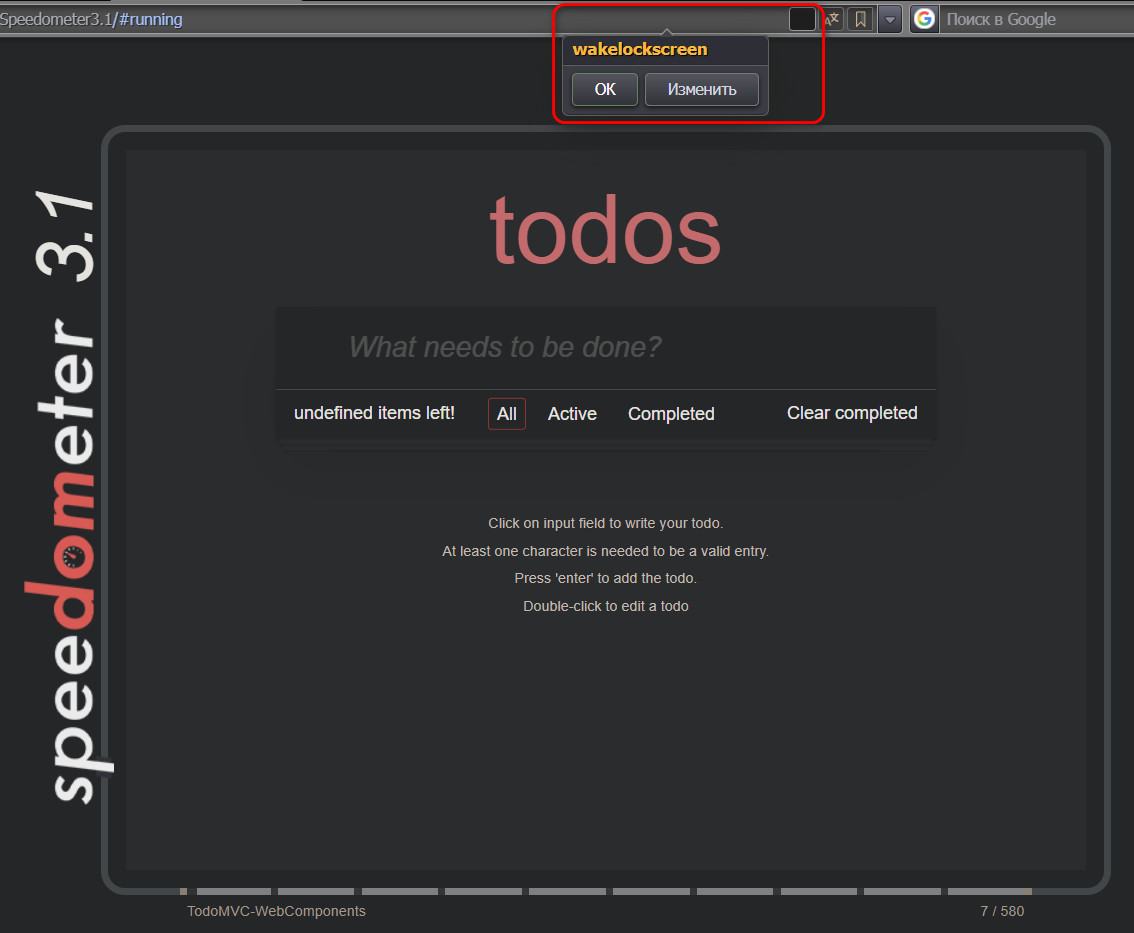Select the Completed filter

671,414
